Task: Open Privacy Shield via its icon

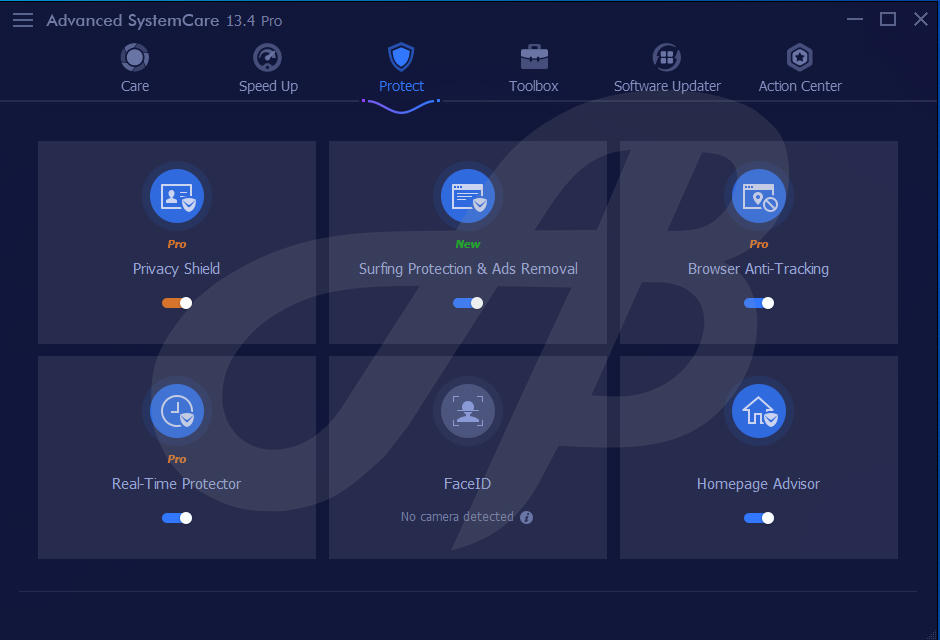Action: (177, 196)
